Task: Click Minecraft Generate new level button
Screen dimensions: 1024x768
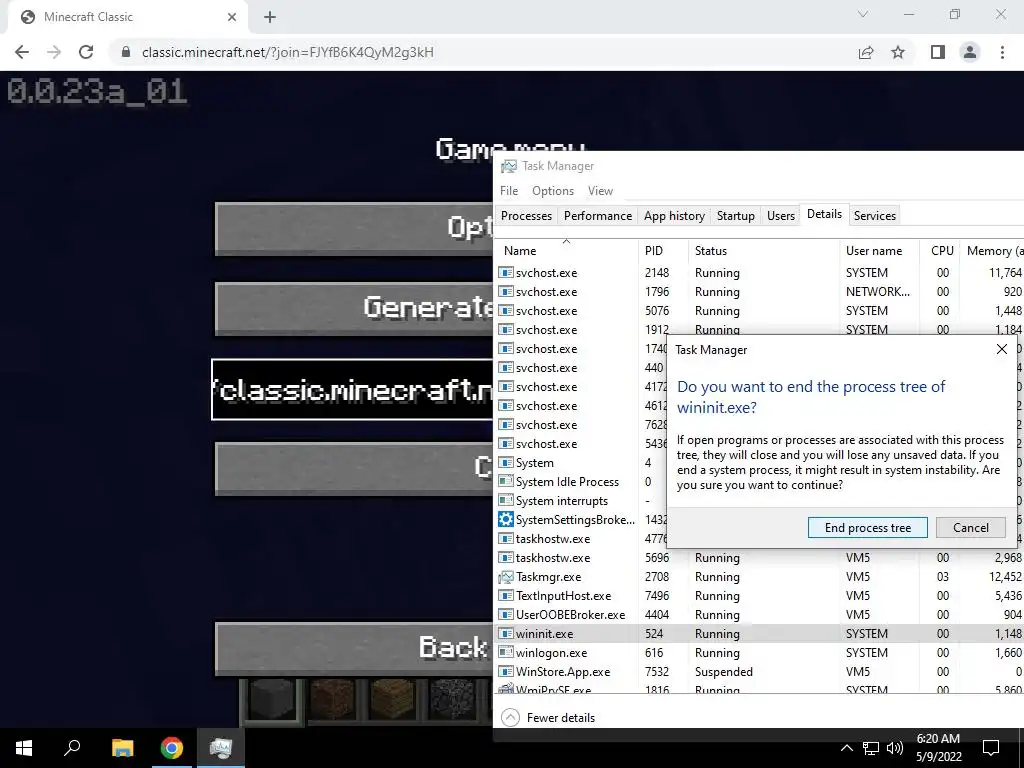Action: pos(354,308)
